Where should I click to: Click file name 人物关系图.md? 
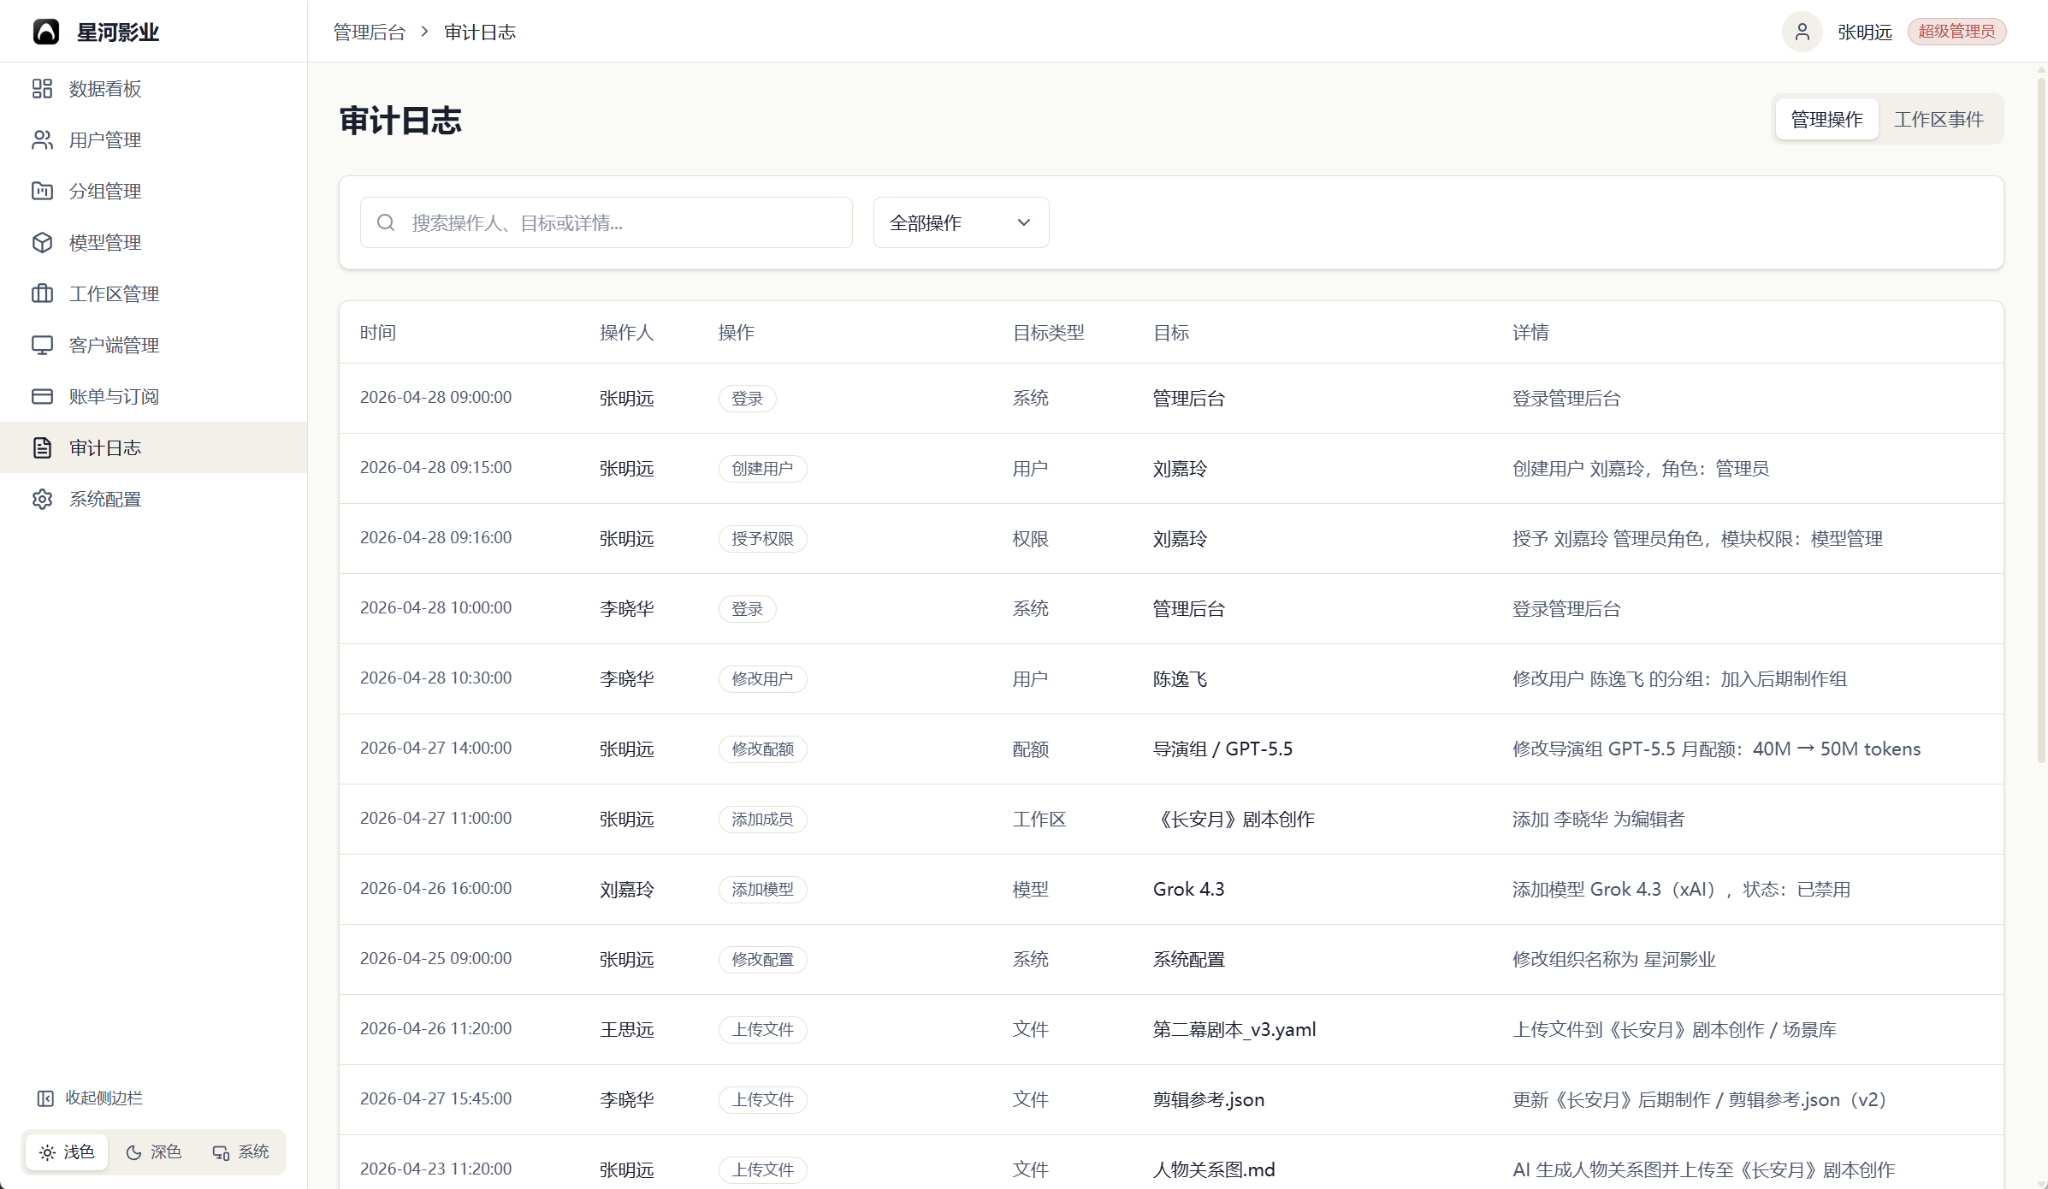[1214, 1169]
